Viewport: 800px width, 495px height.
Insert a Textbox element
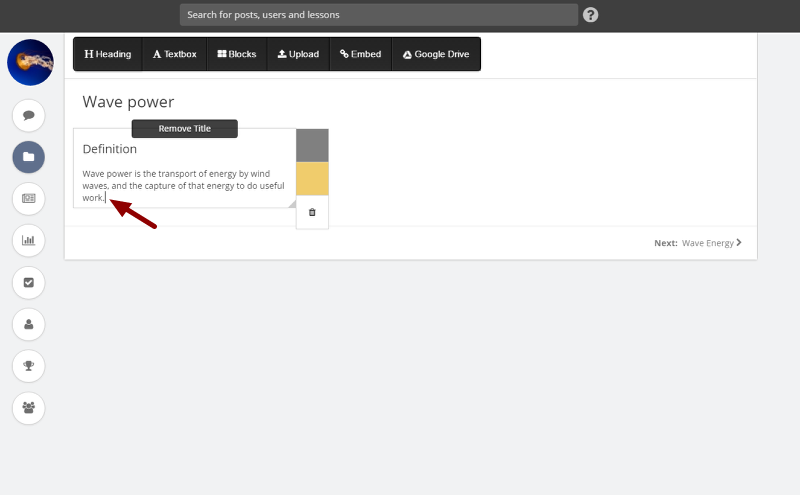tap(174, 54)
